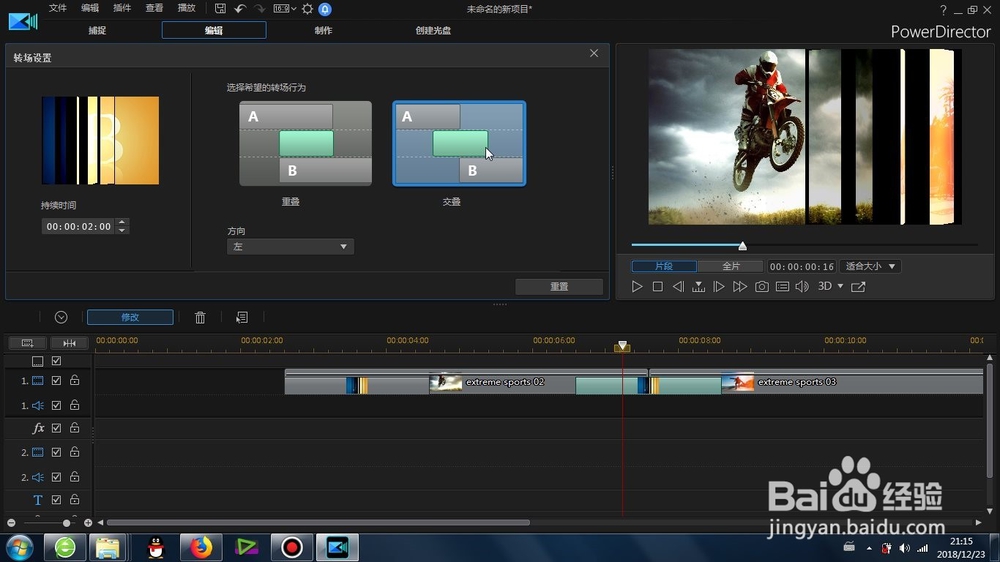Click the transition preview thumbnail
This screenshot has width=1000, height=562.
point(100,140)
